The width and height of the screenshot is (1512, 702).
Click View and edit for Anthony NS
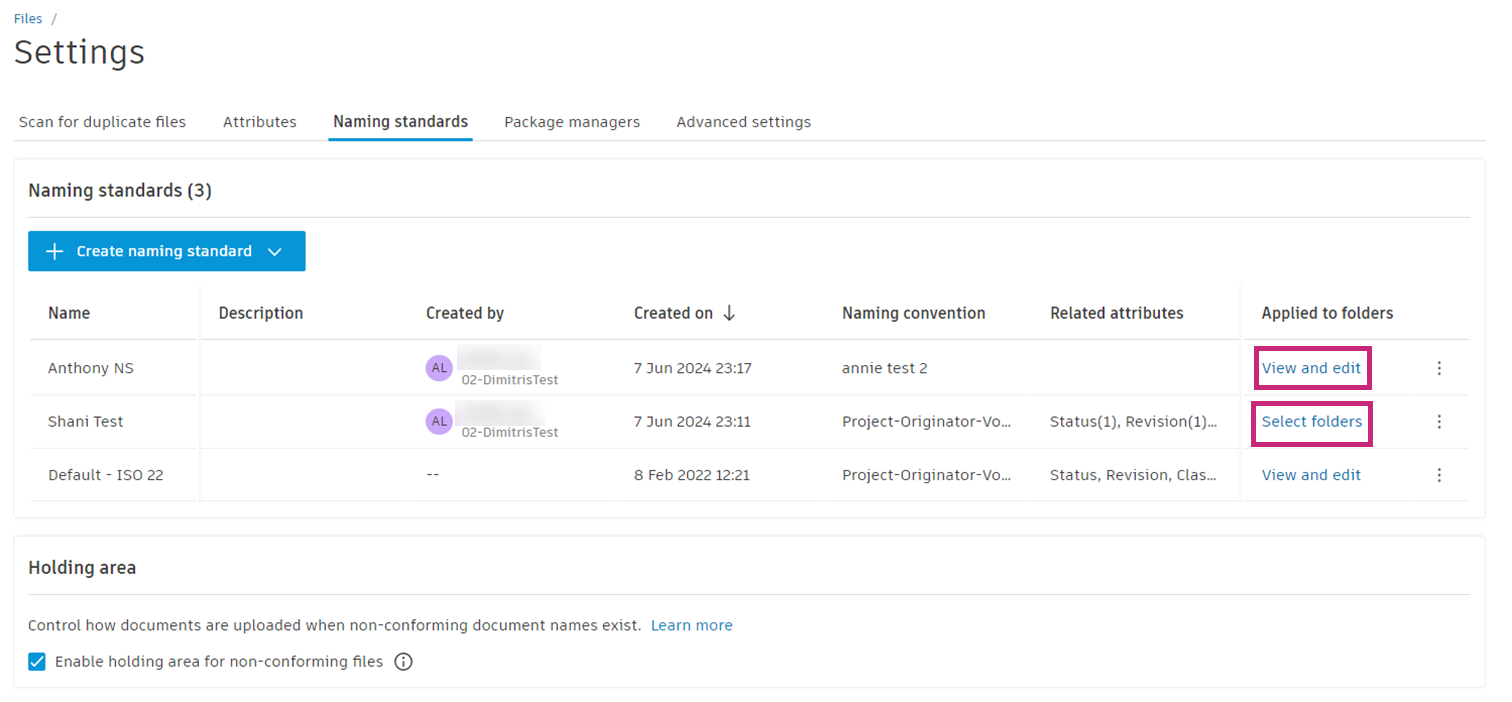(x=1311, y=368)
